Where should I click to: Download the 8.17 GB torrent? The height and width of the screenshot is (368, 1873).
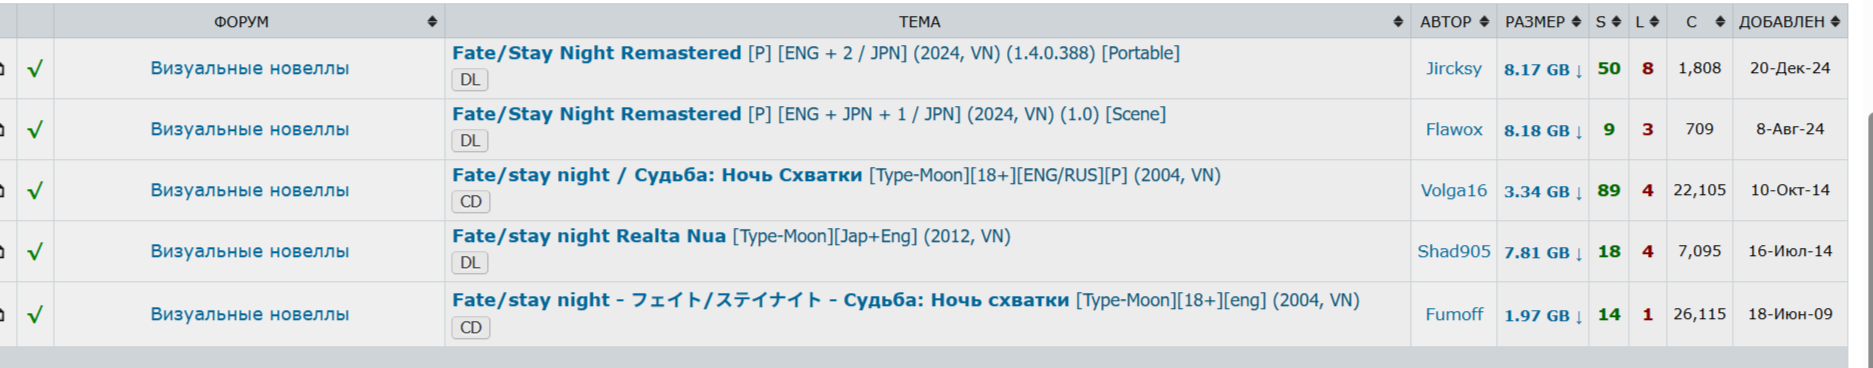tap(1543, 70)
